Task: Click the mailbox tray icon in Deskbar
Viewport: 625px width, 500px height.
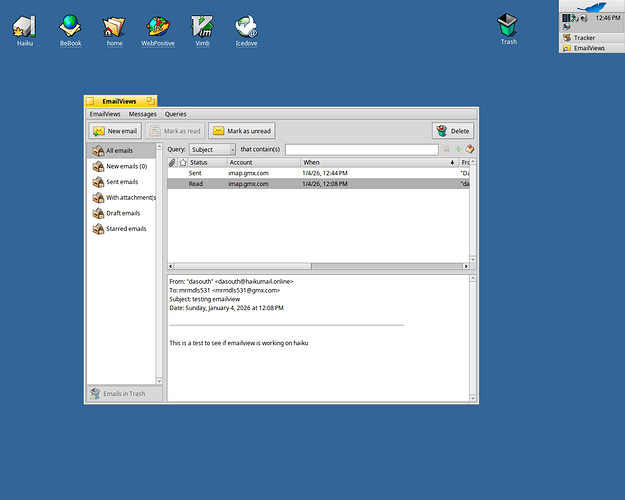Action: coord(566,27)
